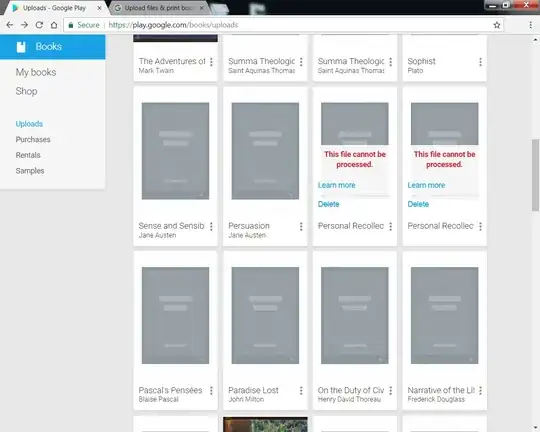The width and height of the screenshot is (540, 432).
Task: Click author name John Milton
Action: [246, 399]
